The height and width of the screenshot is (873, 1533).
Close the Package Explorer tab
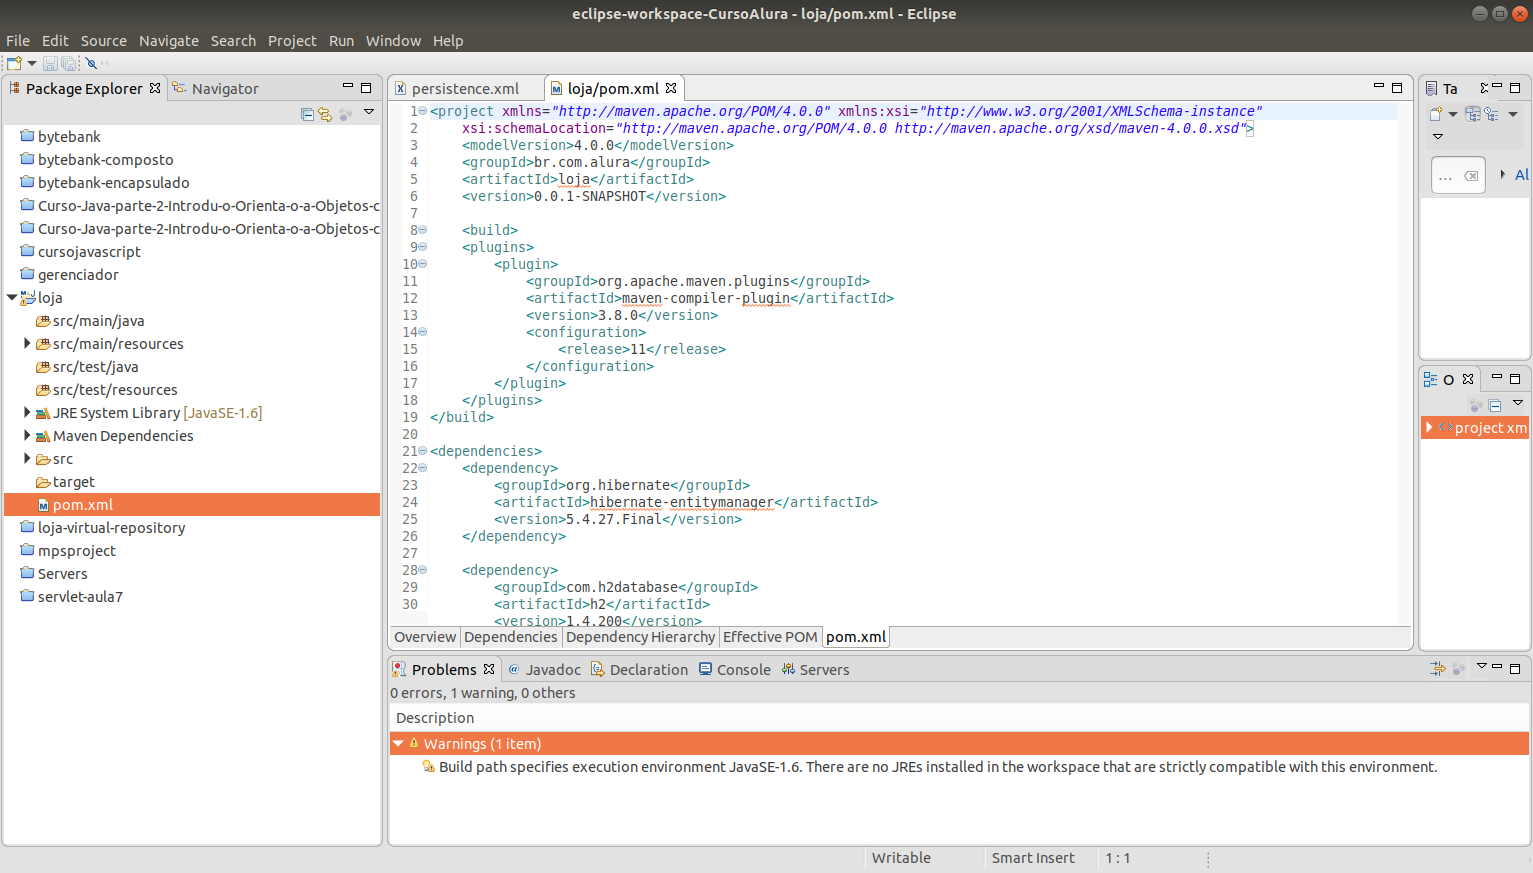pos(155,88)
